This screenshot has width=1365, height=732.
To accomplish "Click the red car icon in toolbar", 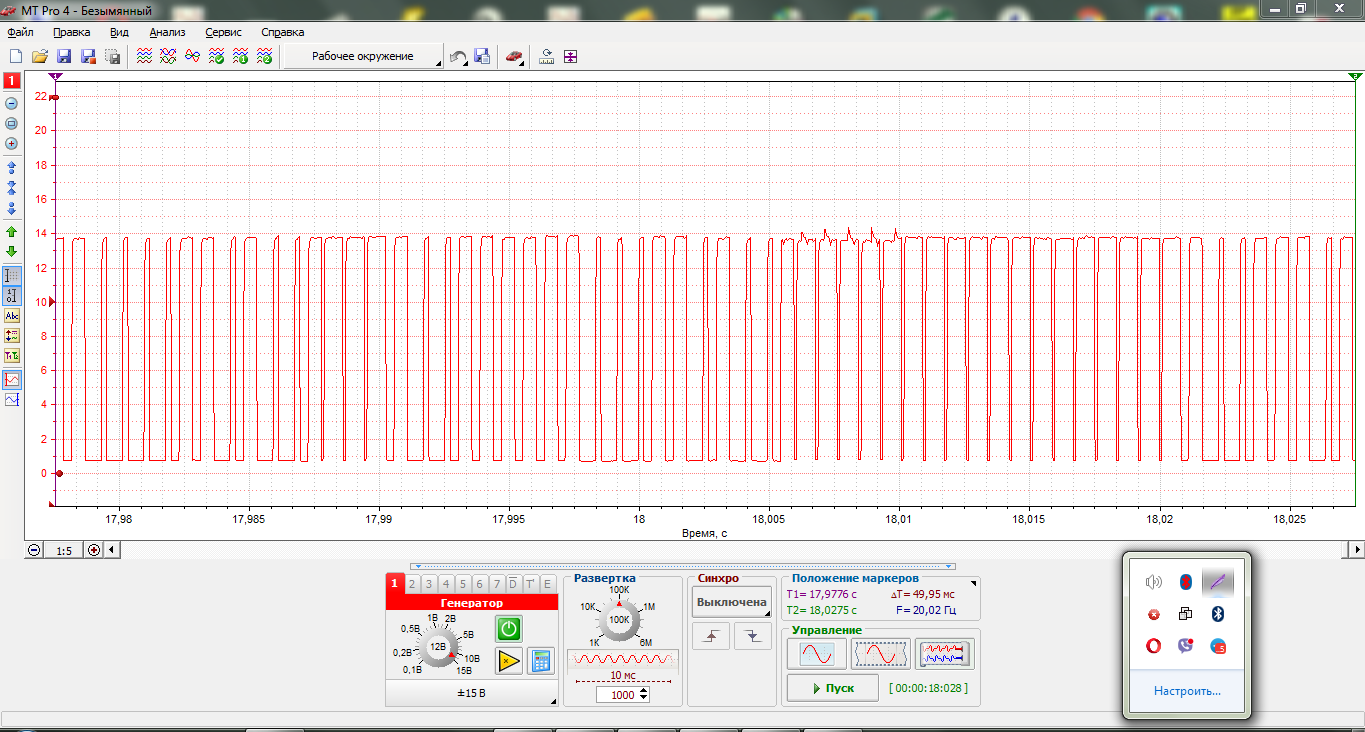I will (x=513, y=57).
